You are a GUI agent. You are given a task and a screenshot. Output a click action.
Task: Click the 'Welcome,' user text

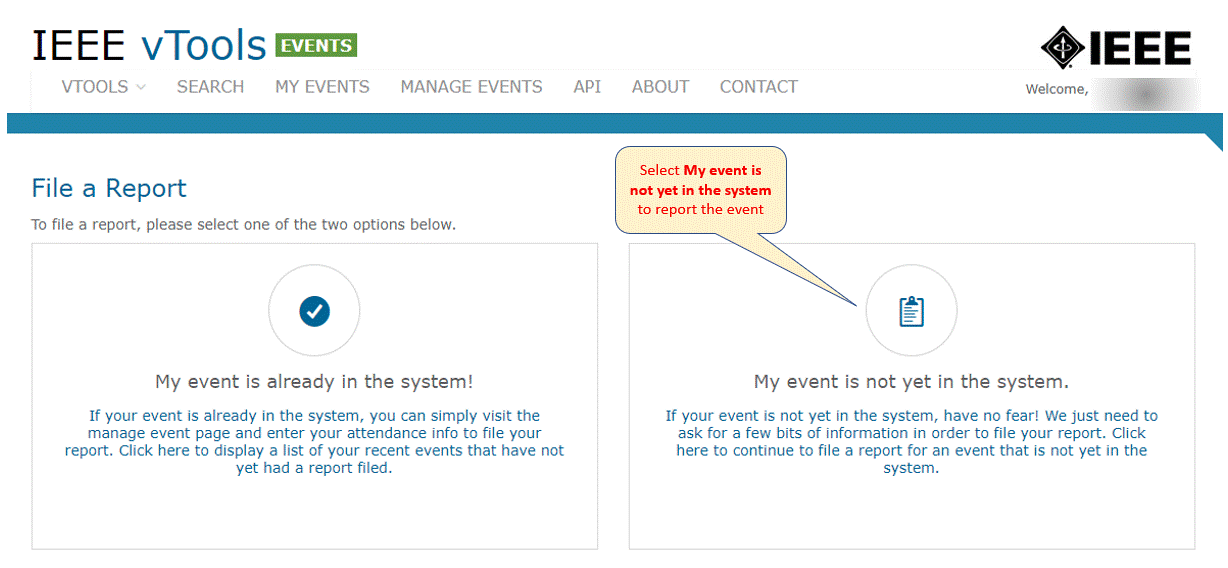[1056, 89]
